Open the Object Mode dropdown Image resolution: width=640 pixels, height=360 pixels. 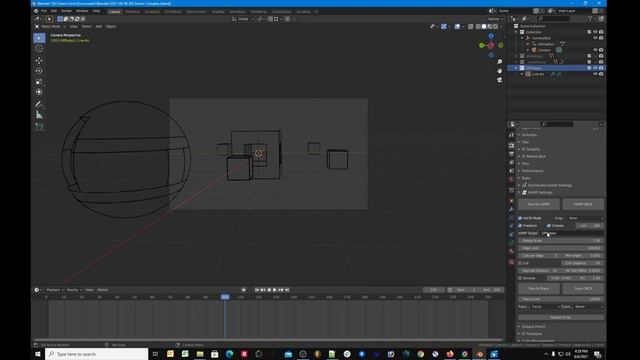pos(51,27)
